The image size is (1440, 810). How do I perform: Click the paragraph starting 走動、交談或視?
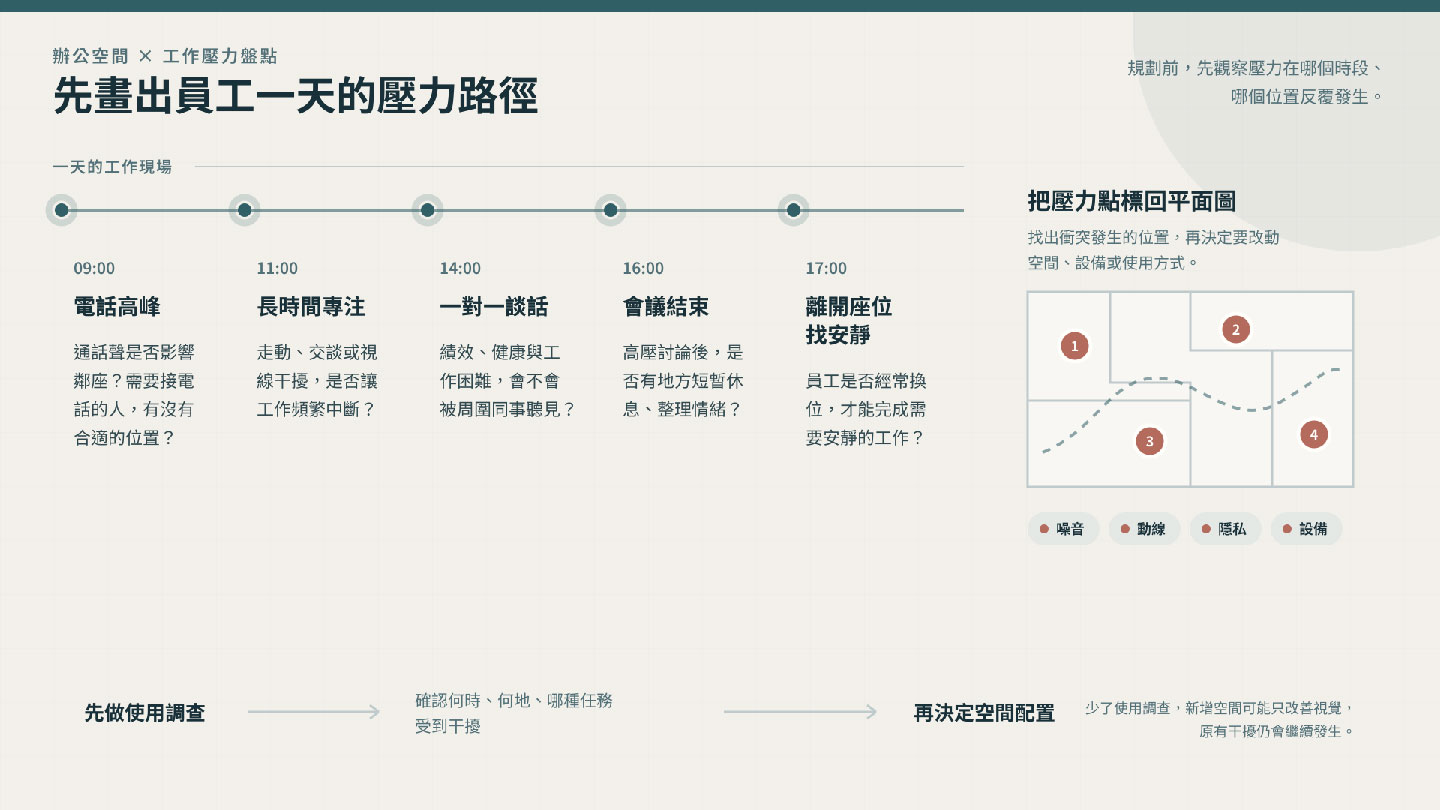click(317, 381)
